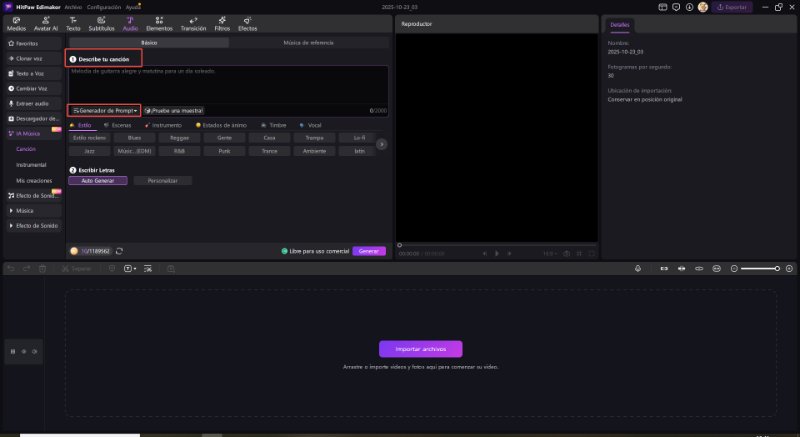800x437 pixels.
Task: Open the Efectos panel
Action: (247, 24)
